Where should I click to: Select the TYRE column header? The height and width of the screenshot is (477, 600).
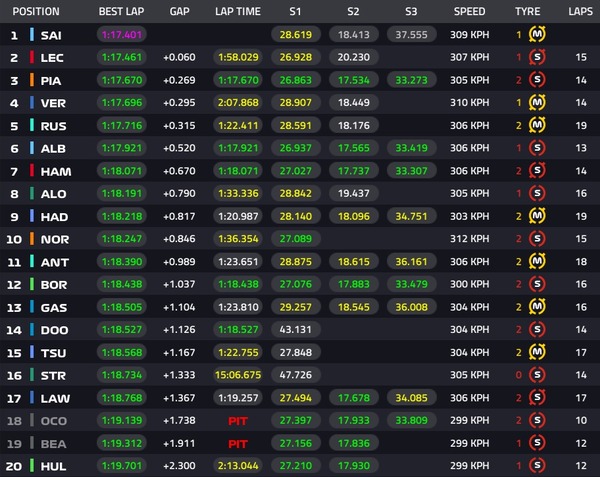pyautogui.click(x=527, y=12)
